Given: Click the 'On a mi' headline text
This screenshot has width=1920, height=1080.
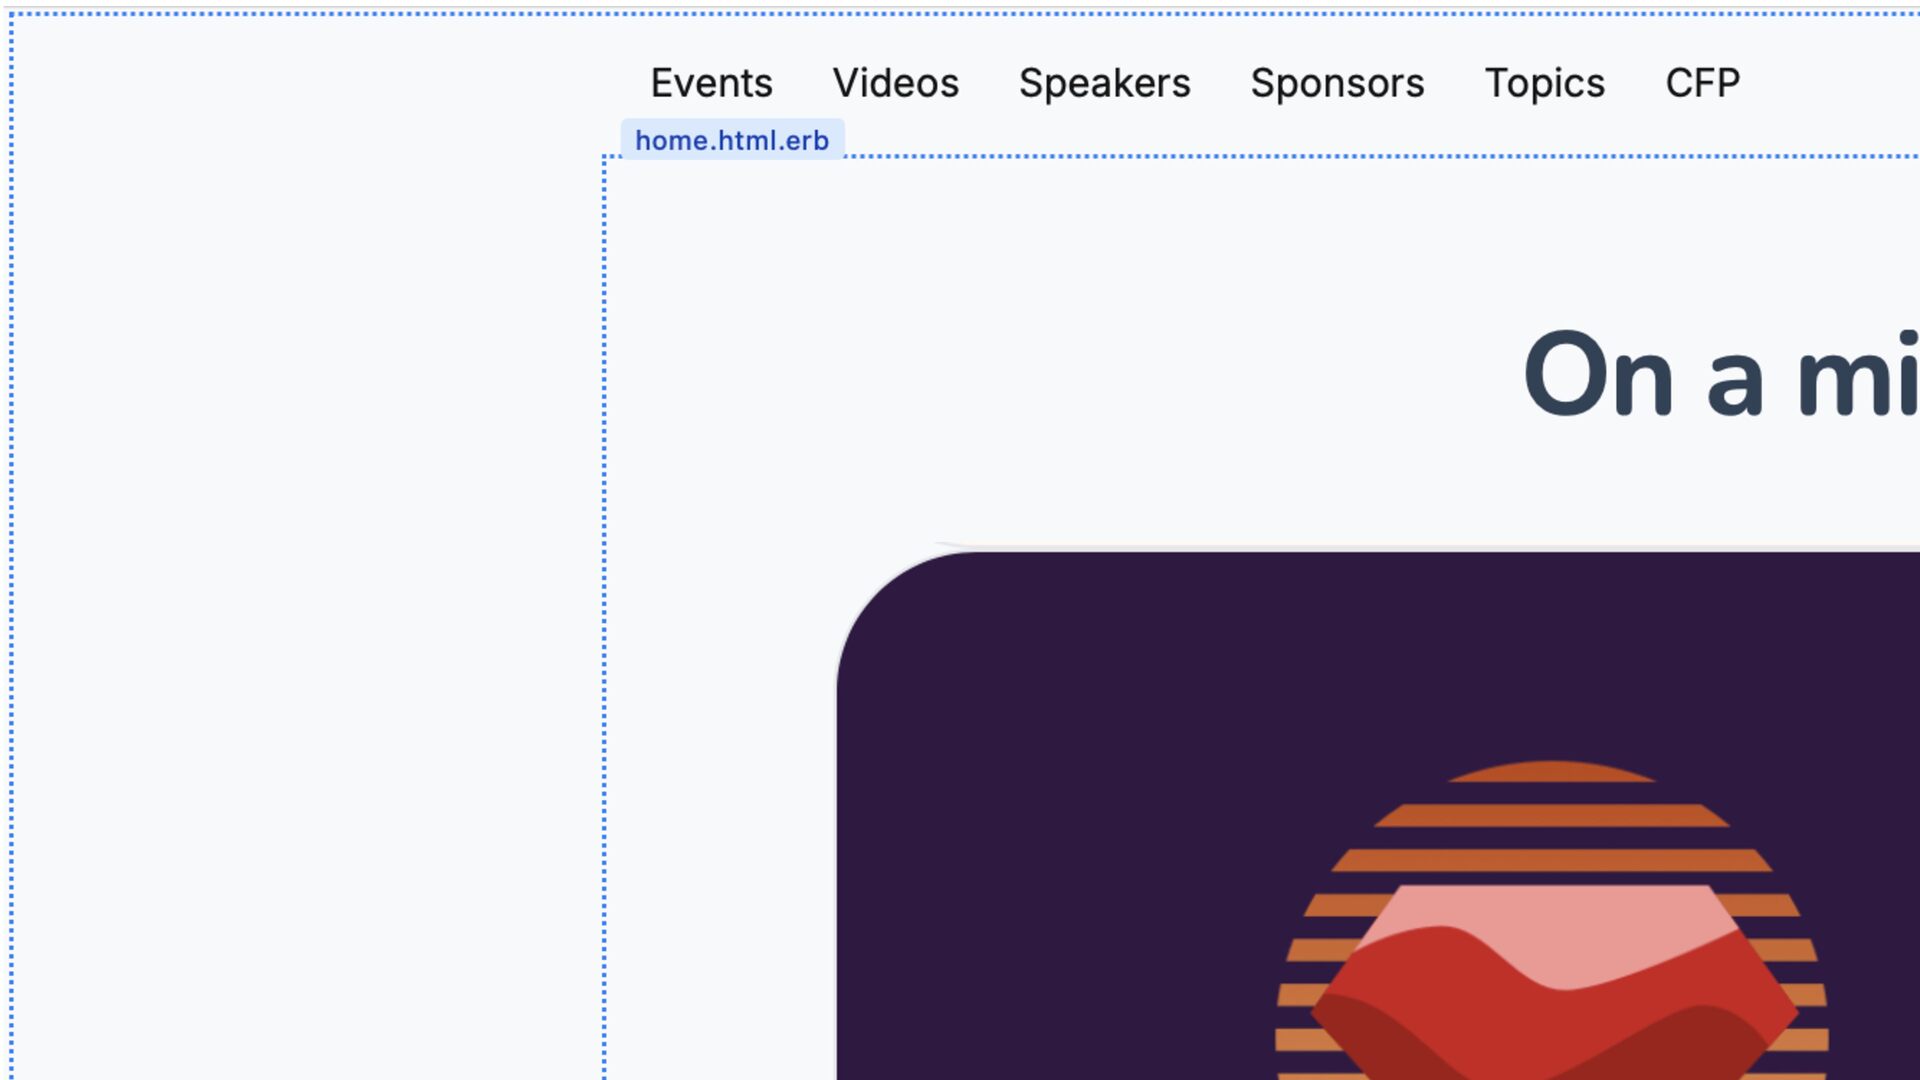Looking at the screenshot, I should [x=1718, y=375].
